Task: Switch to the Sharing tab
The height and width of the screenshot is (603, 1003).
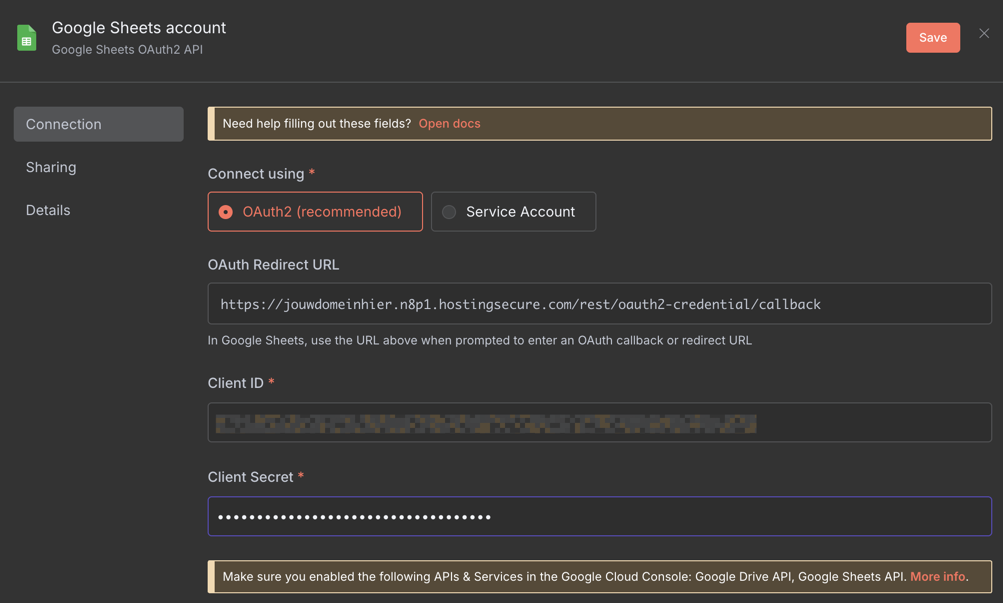Action: 51,167
